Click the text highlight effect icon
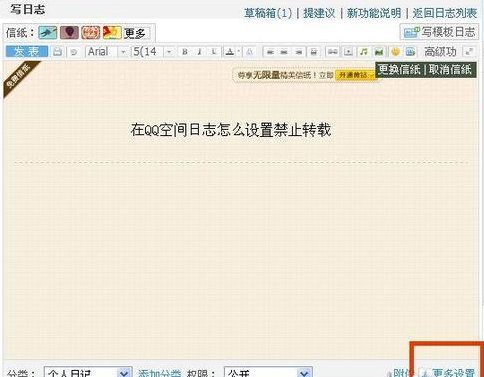This screenshot has width=484, height=377. 250,52
